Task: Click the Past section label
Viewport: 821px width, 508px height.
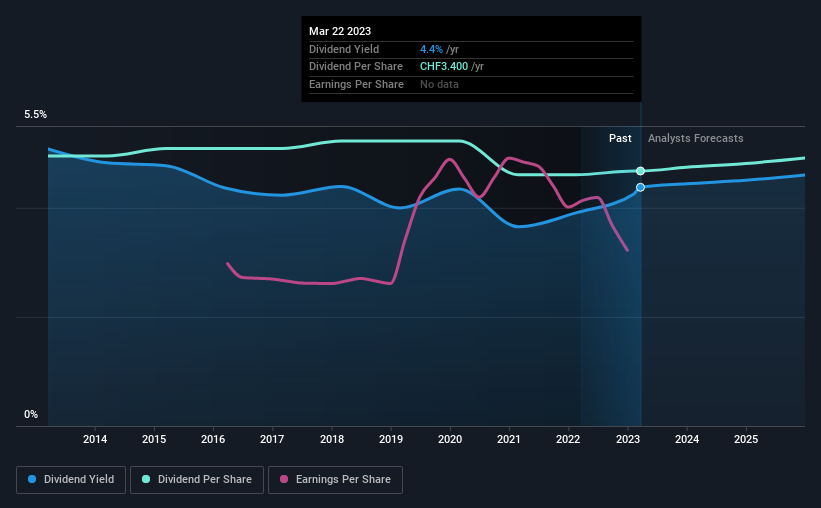Action: point(620,138)
